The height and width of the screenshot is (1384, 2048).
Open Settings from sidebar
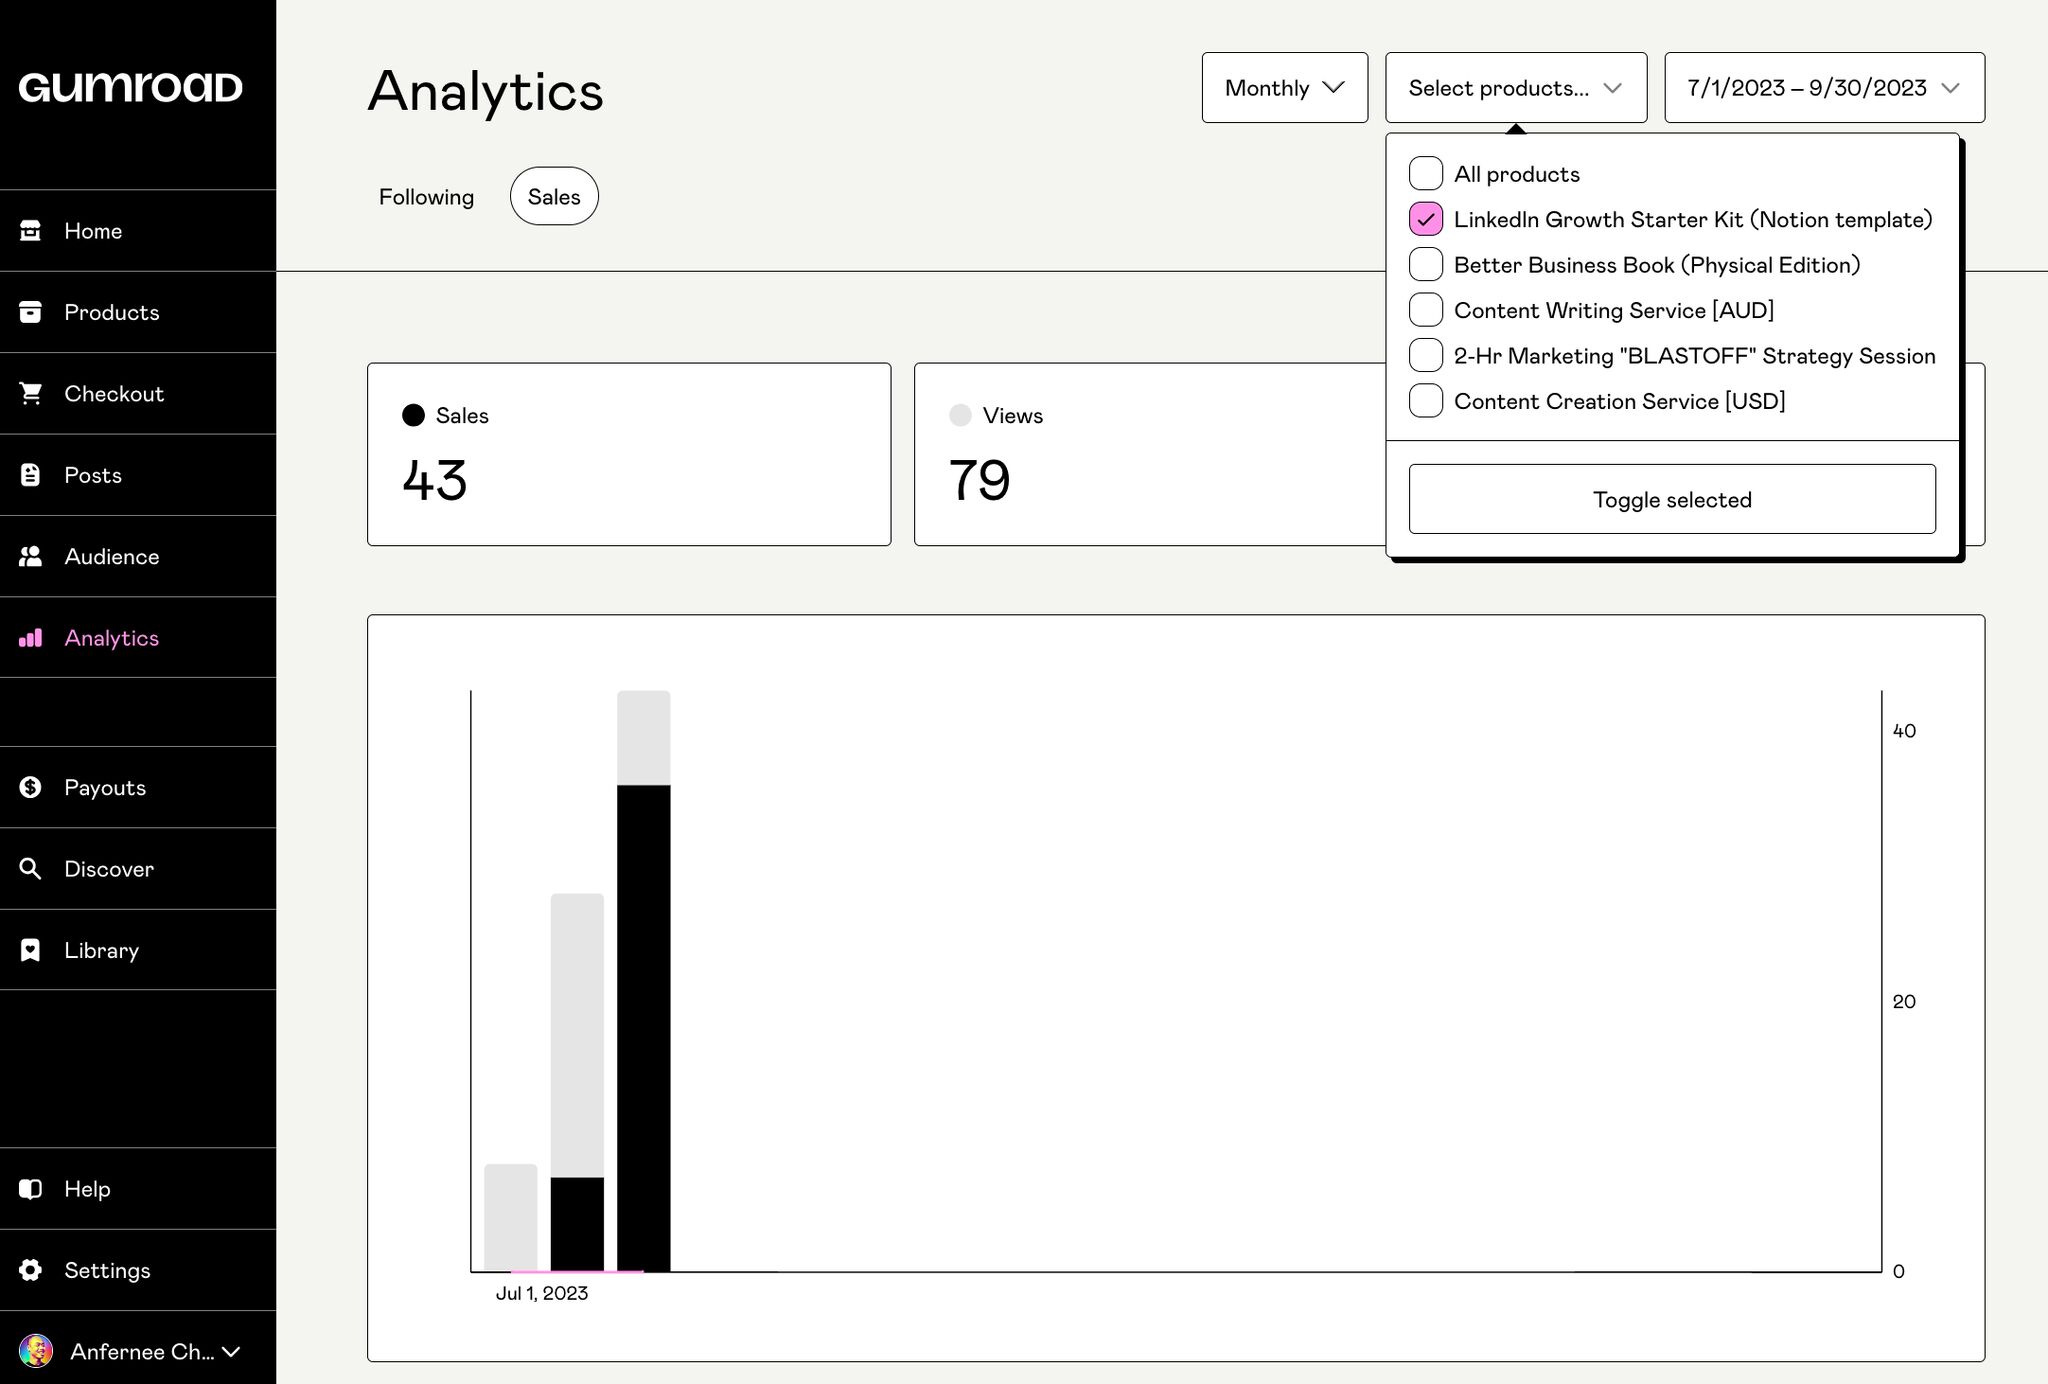[x=138, y=1270]
